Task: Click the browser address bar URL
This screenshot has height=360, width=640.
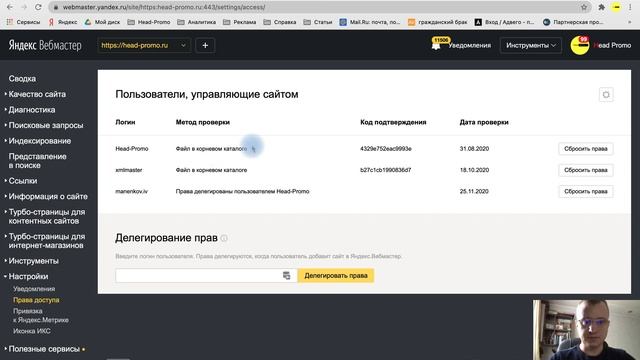Action: [x=164, y=7]
